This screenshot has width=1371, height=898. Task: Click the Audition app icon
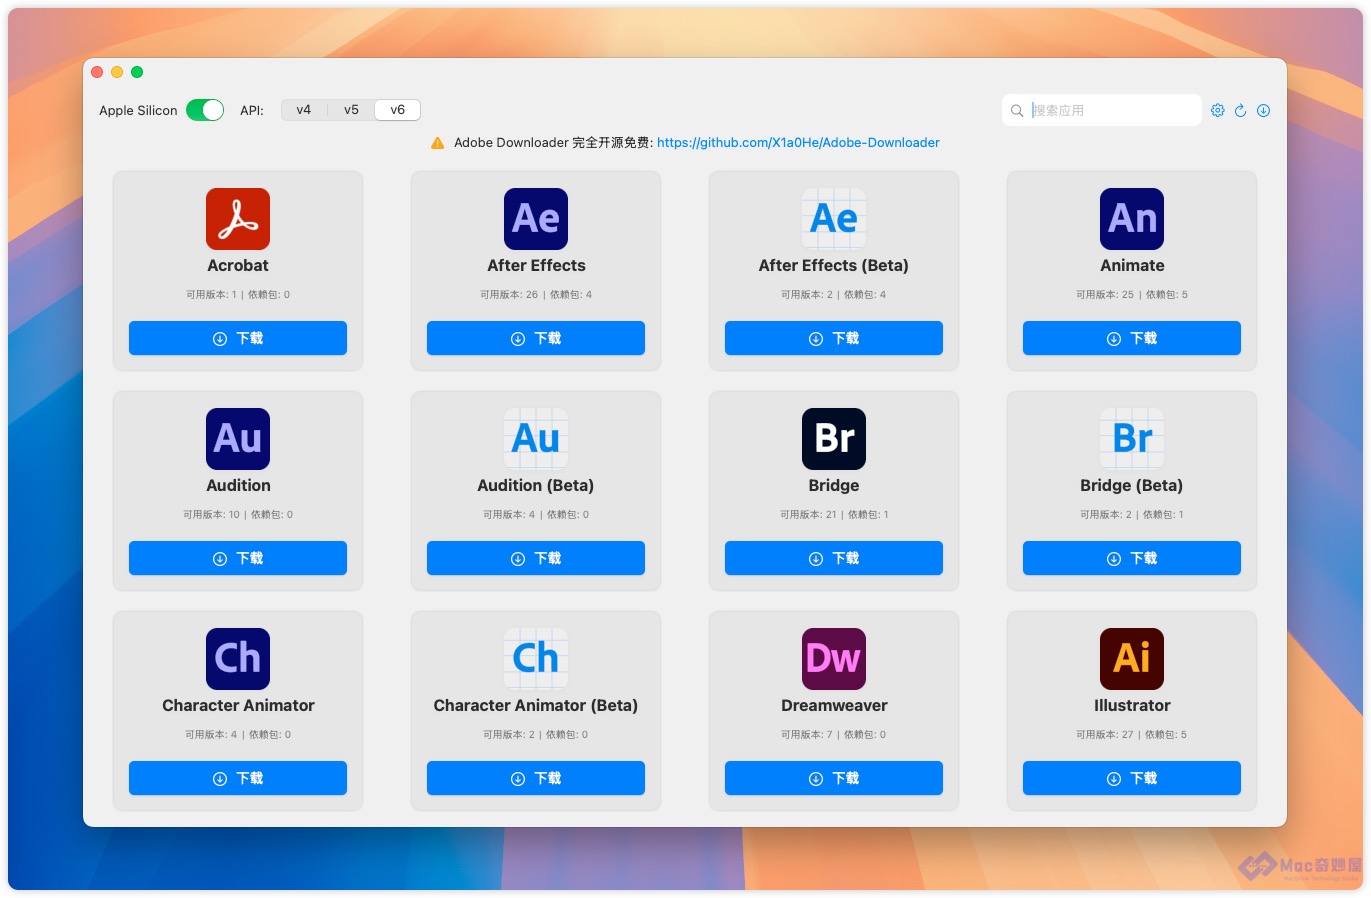(238, 439)
